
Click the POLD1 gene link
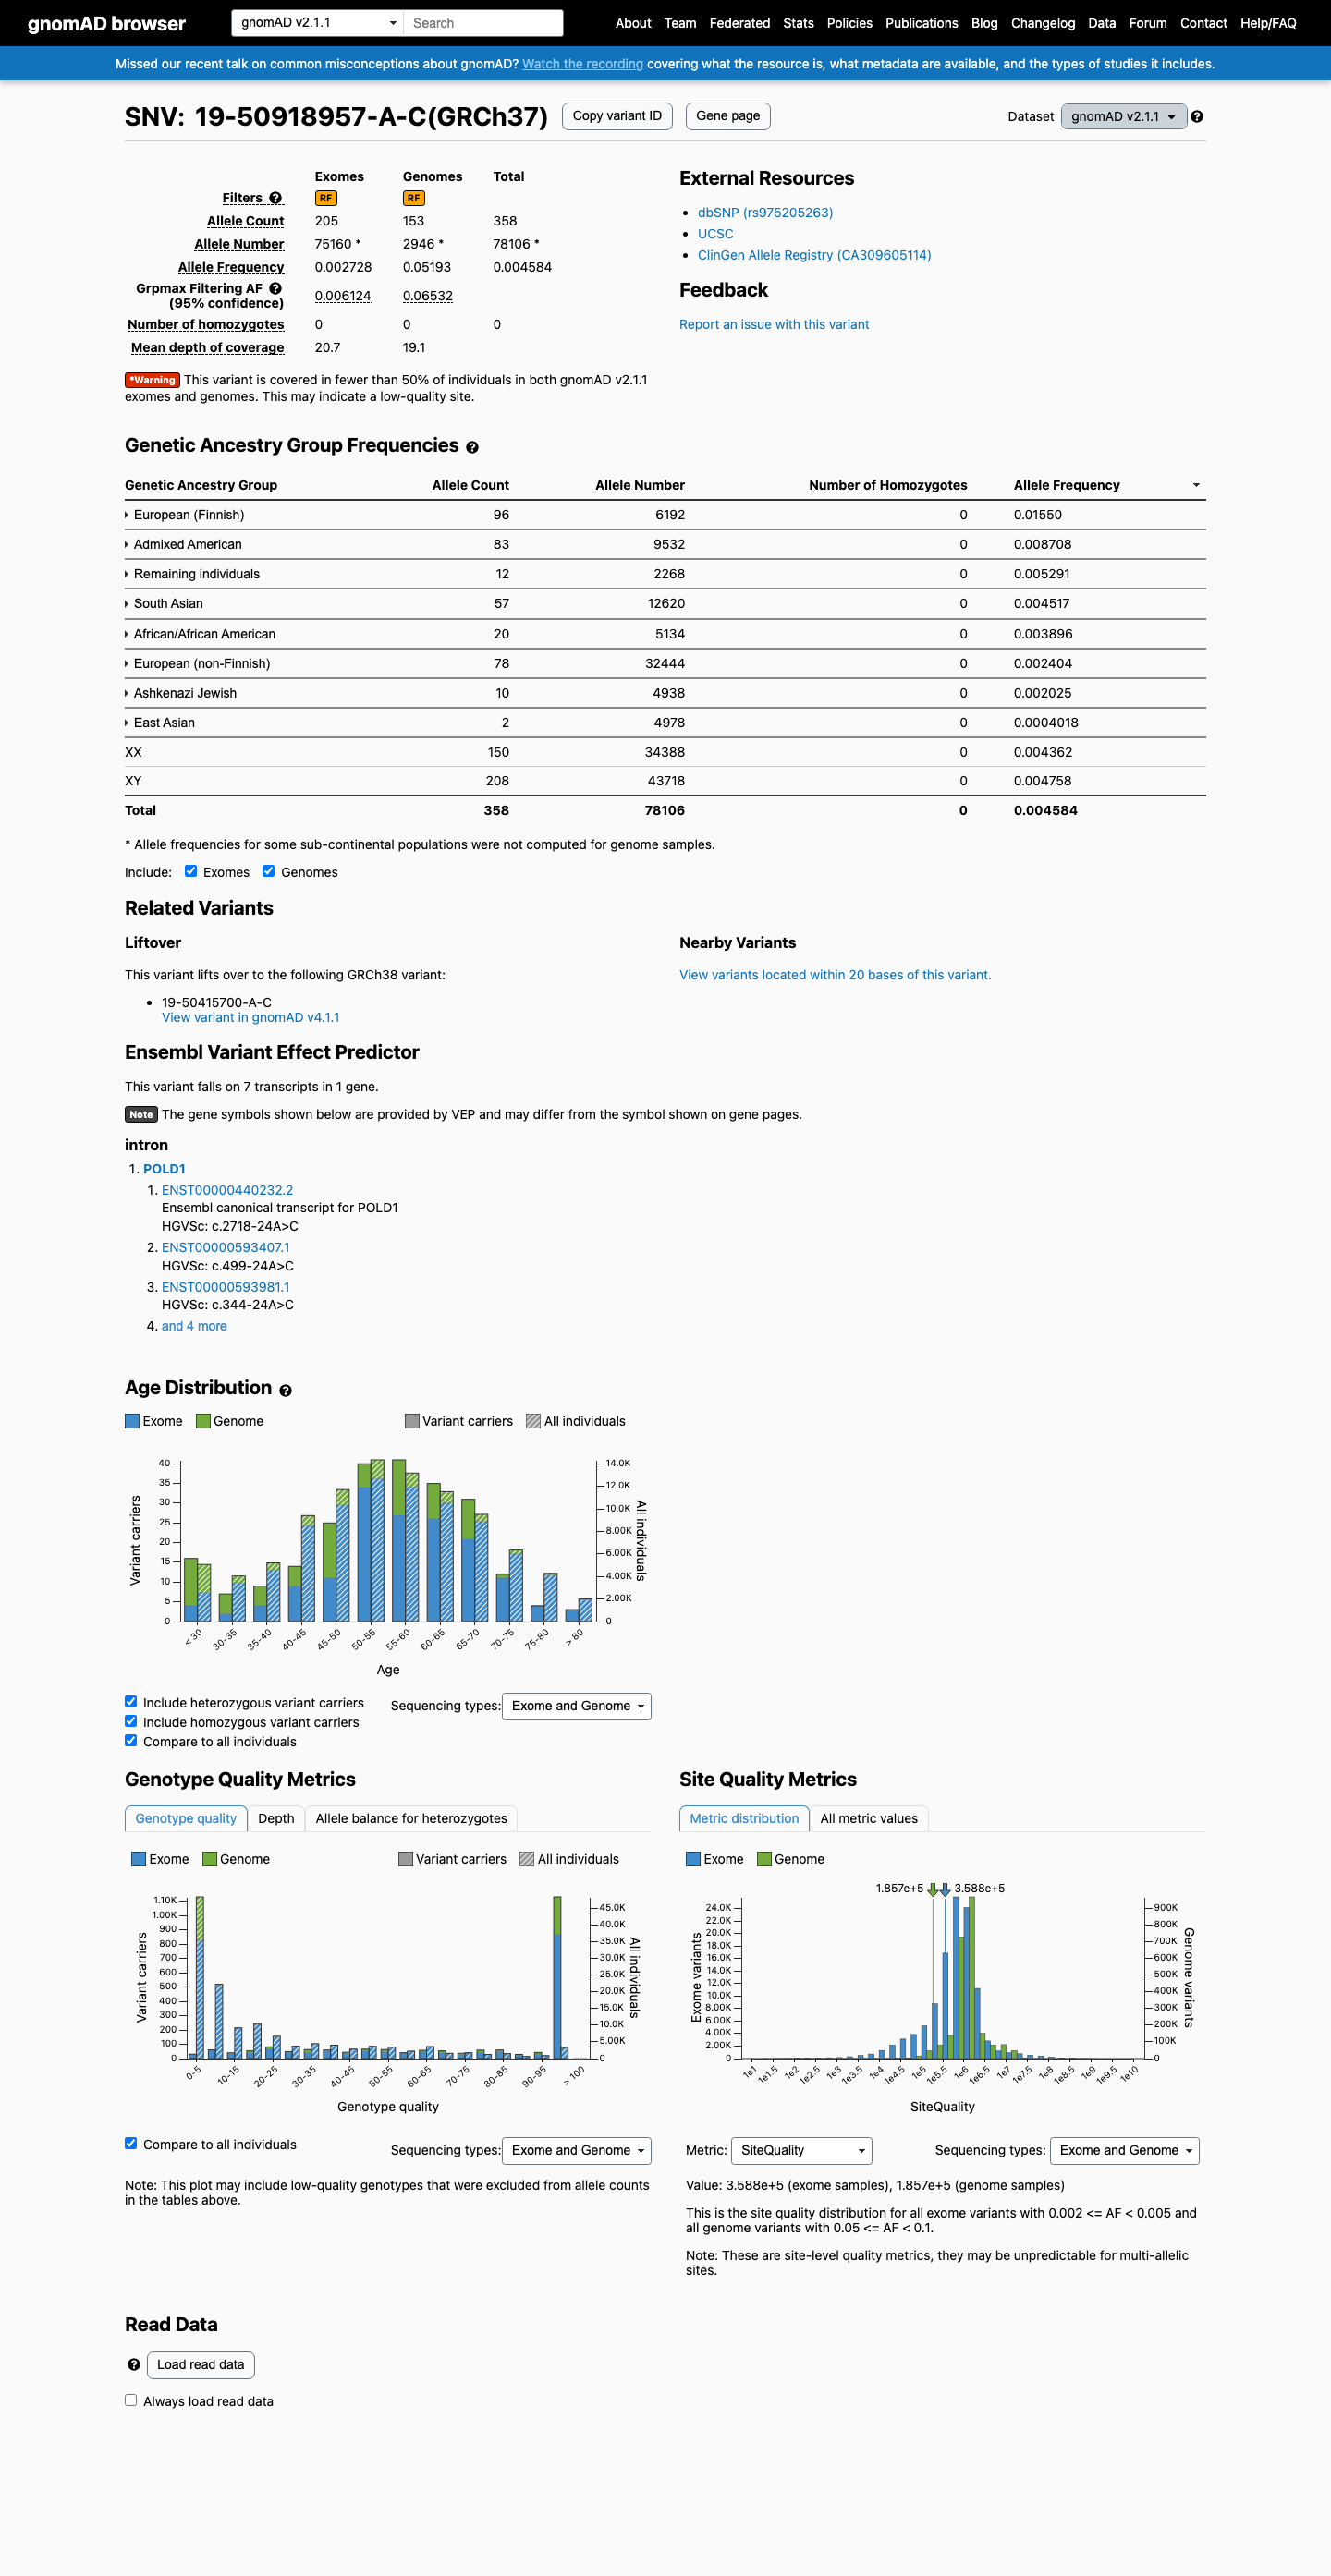164,1169
